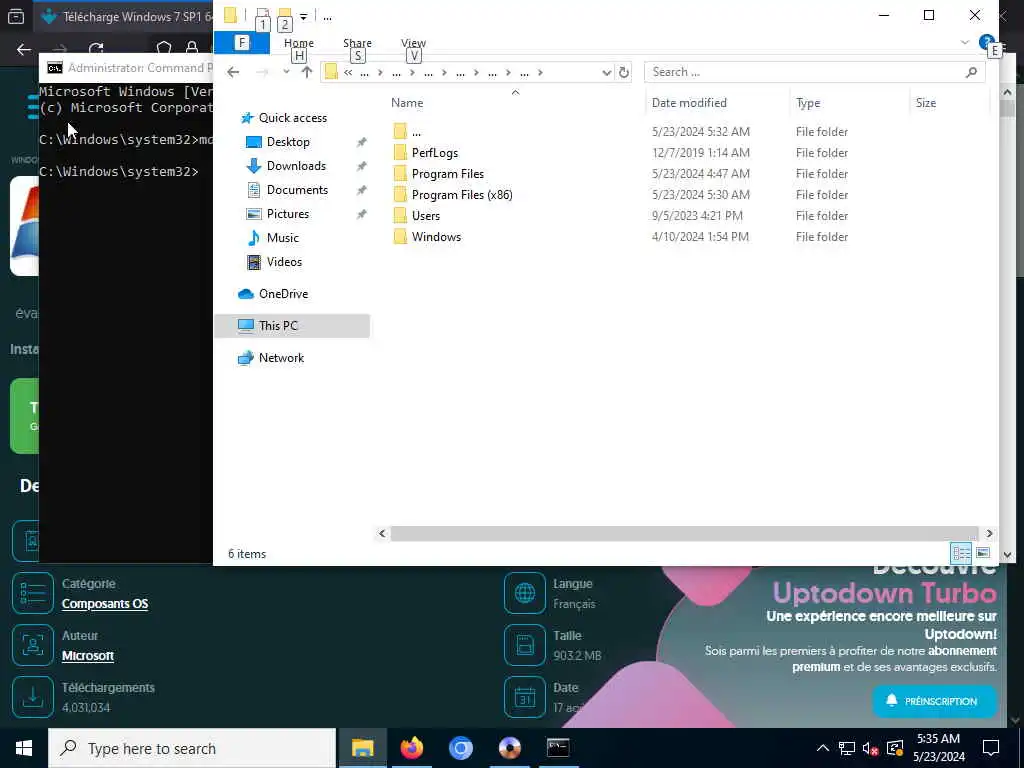Click the New folder quick access icon

pyautogui.click(x=284, y=15)
